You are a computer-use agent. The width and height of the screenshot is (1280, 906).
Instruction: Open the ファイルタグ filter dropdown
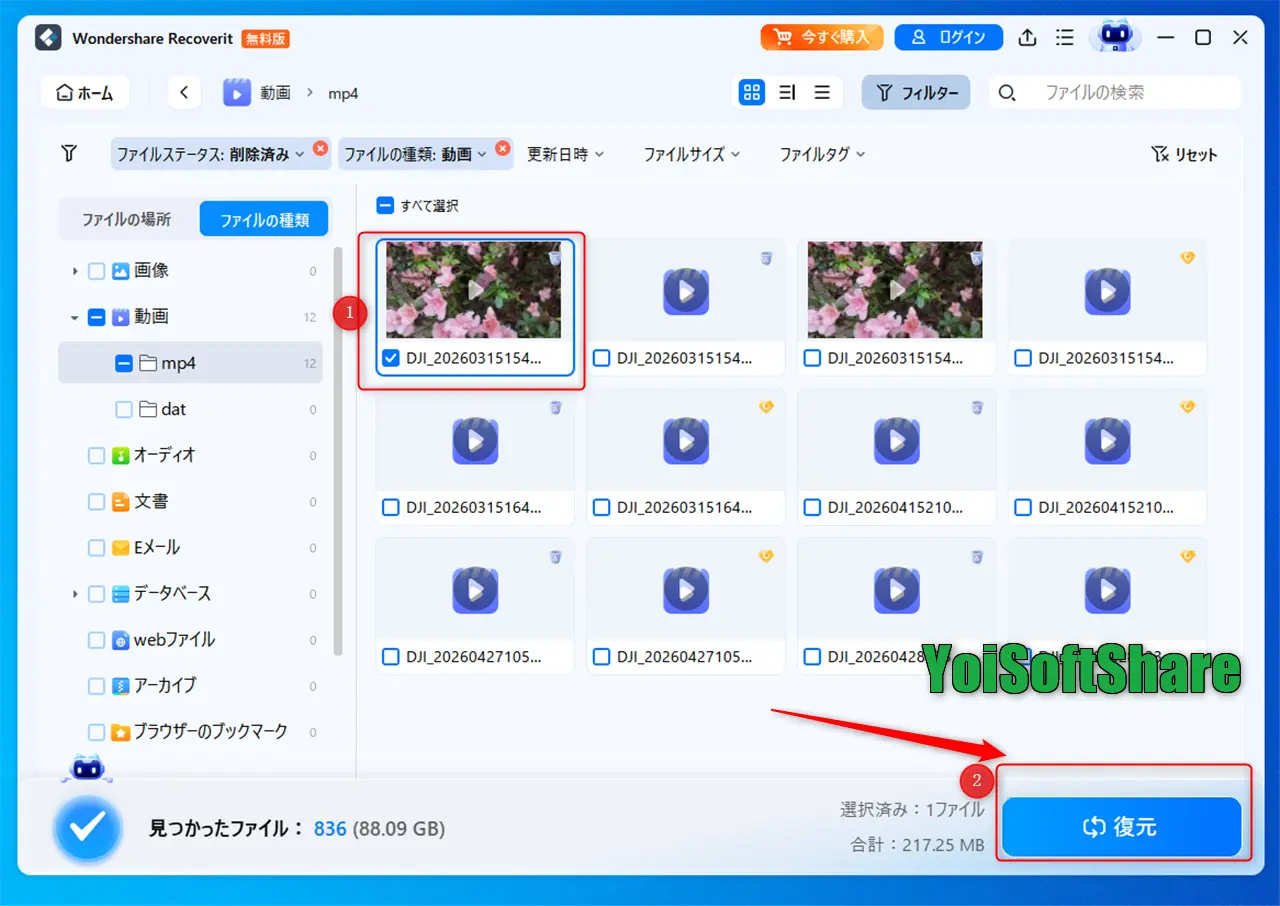point(823,154)
